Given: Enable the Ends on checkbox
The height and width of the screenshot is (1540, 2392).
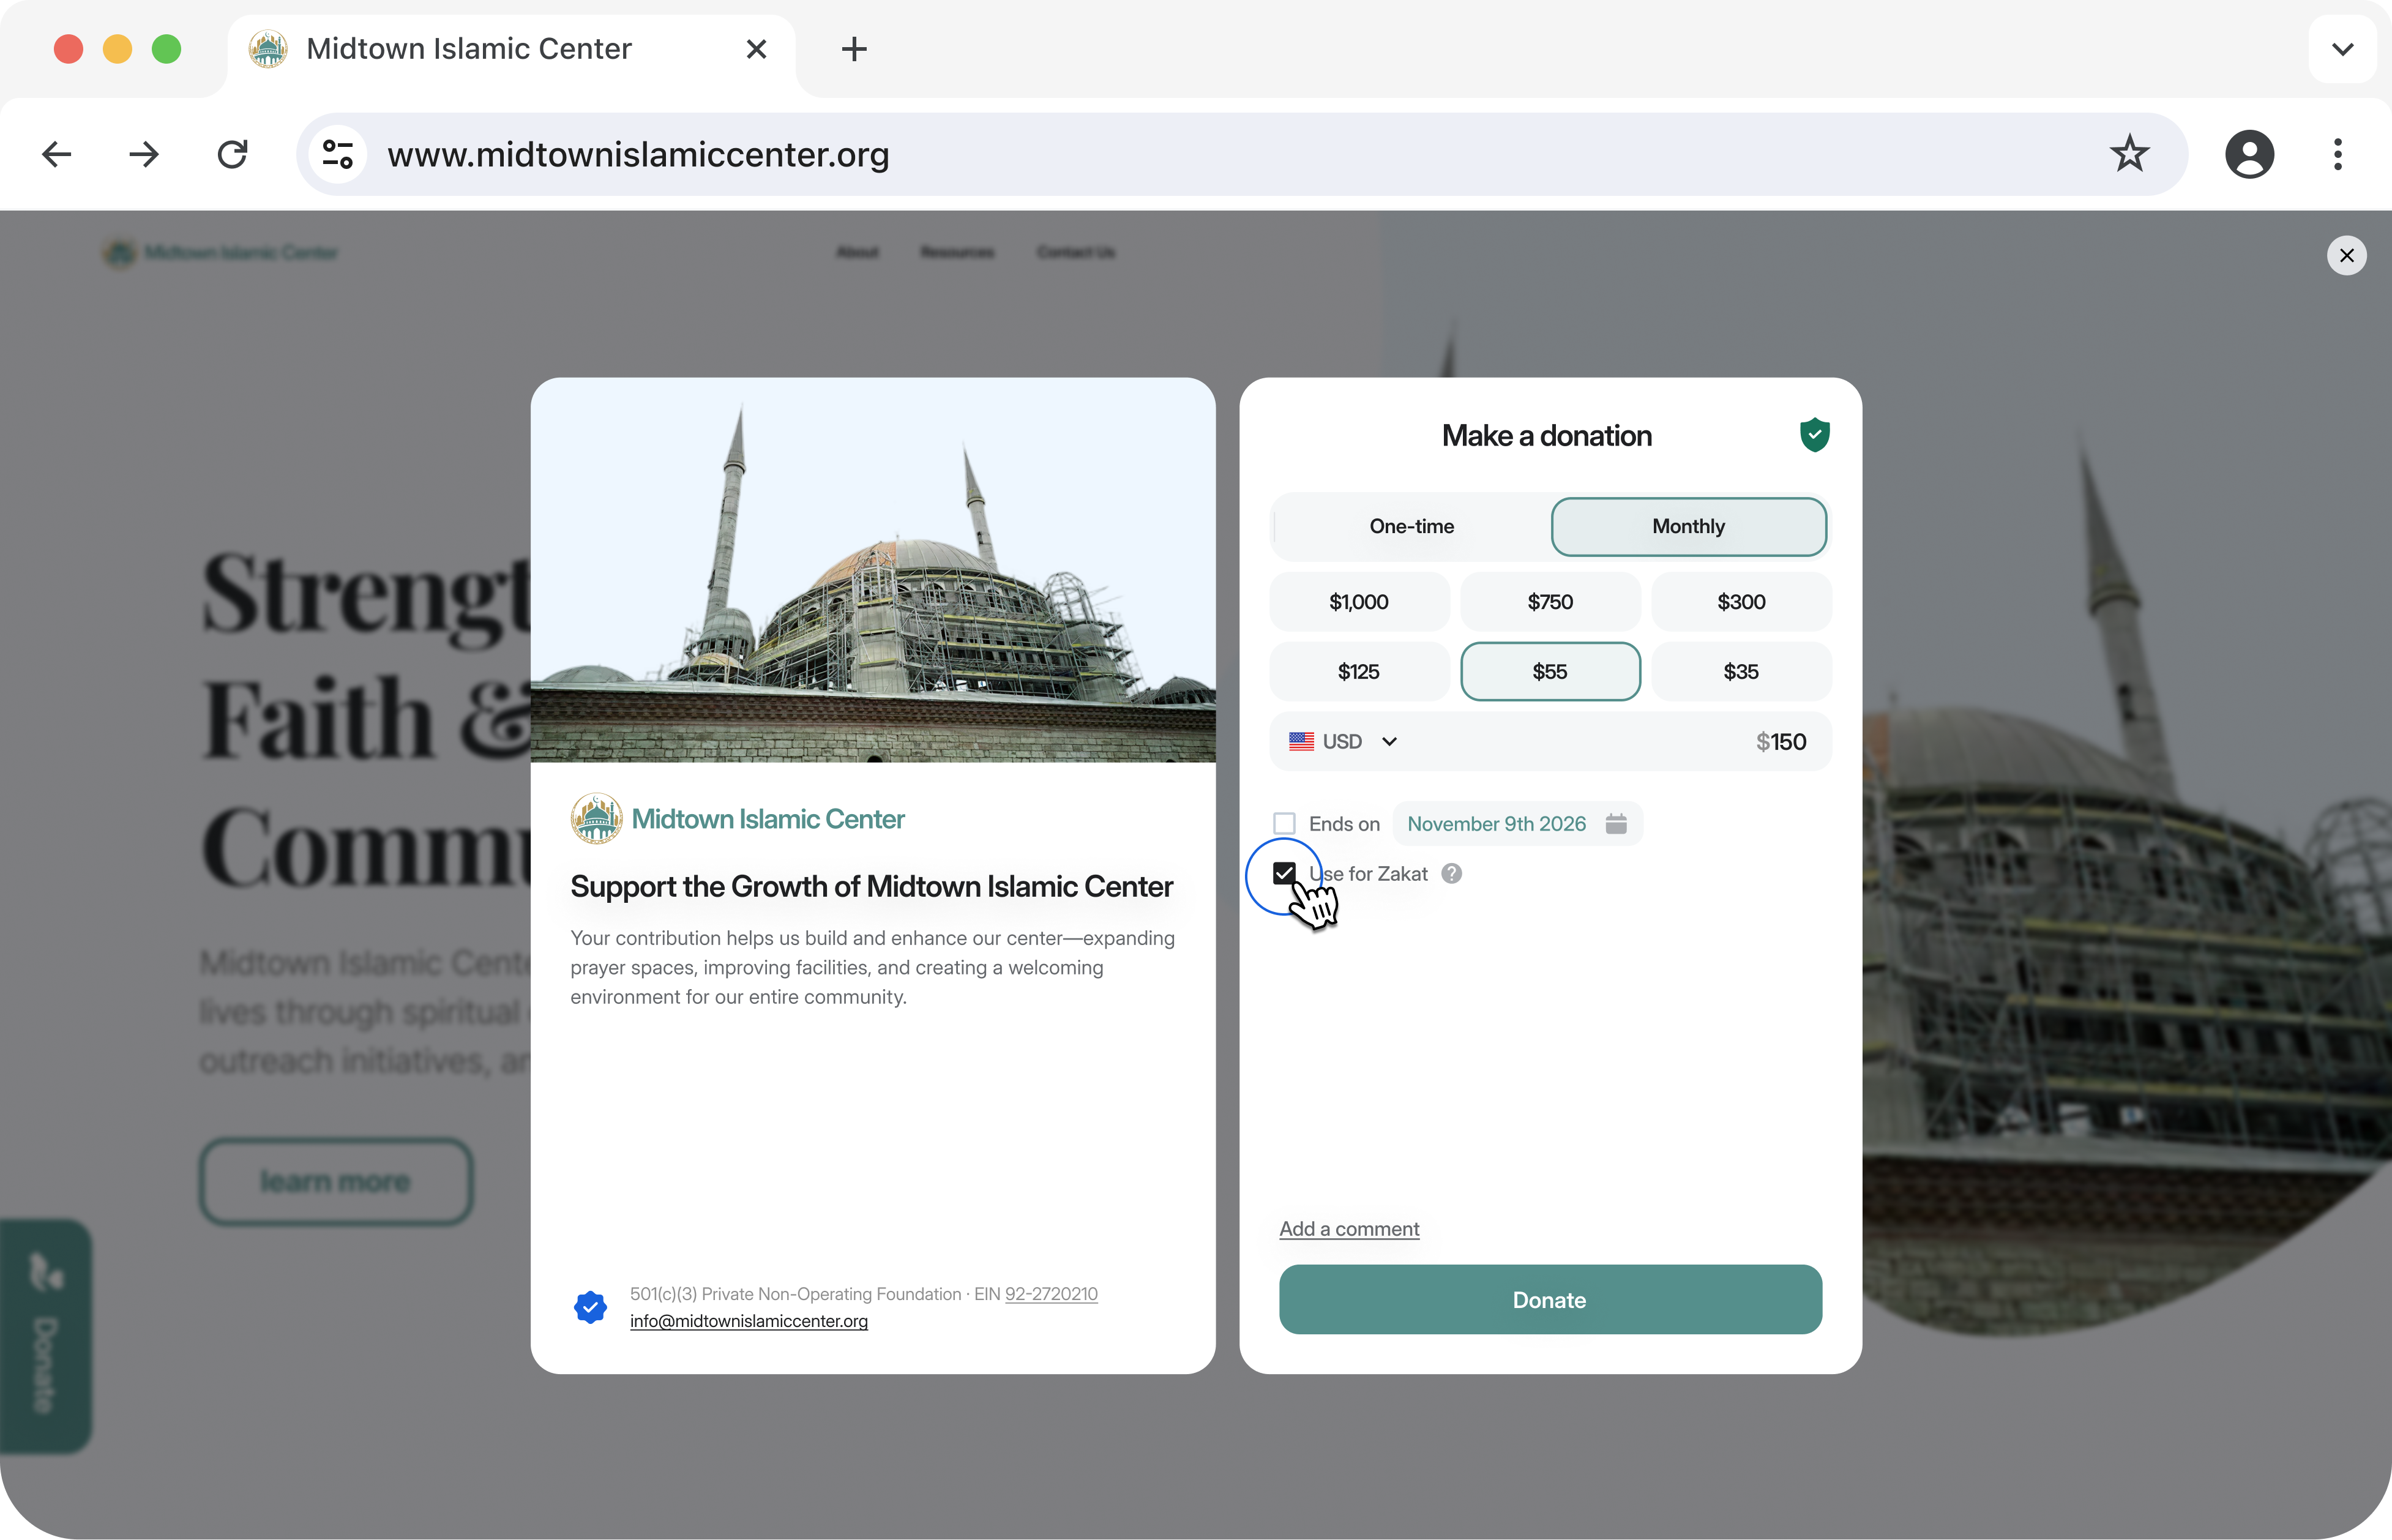Looking at the screenshot, I should 1284,823.
